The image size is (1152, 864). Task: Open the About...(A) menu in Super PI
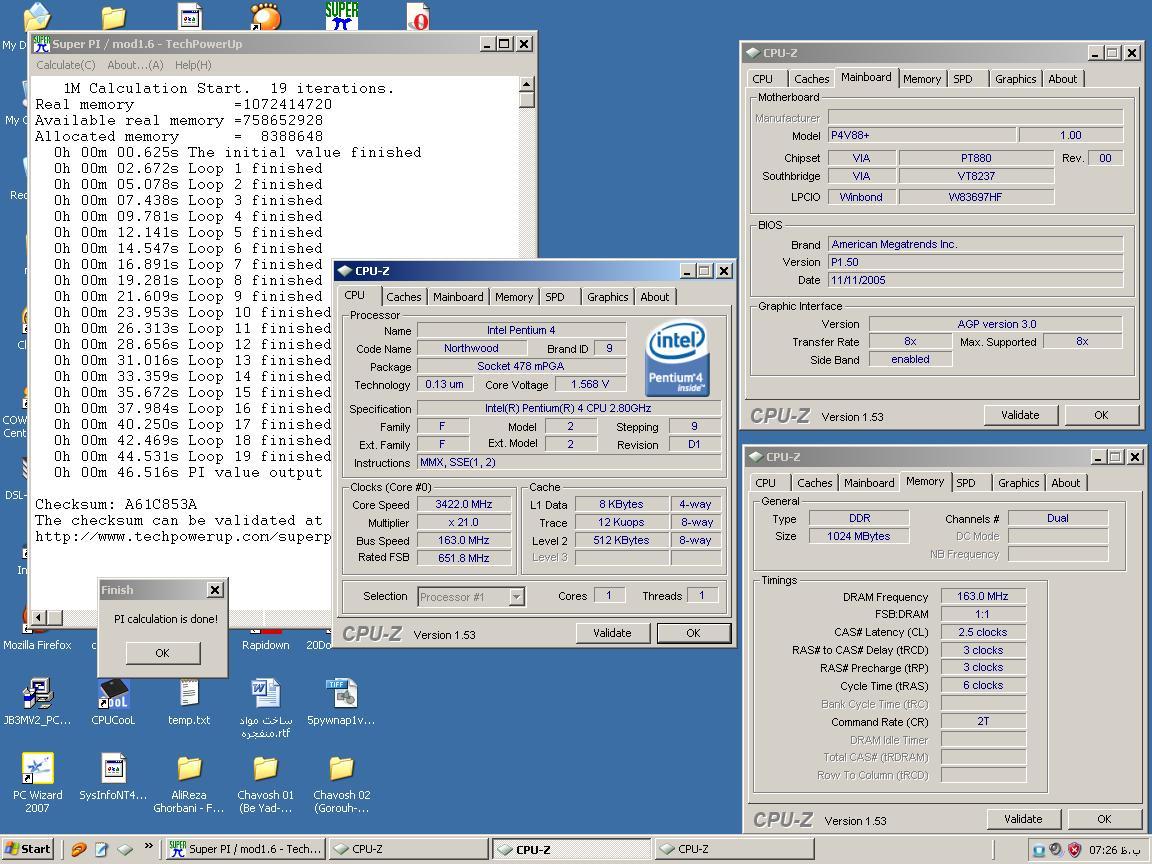tap(135, 65)
